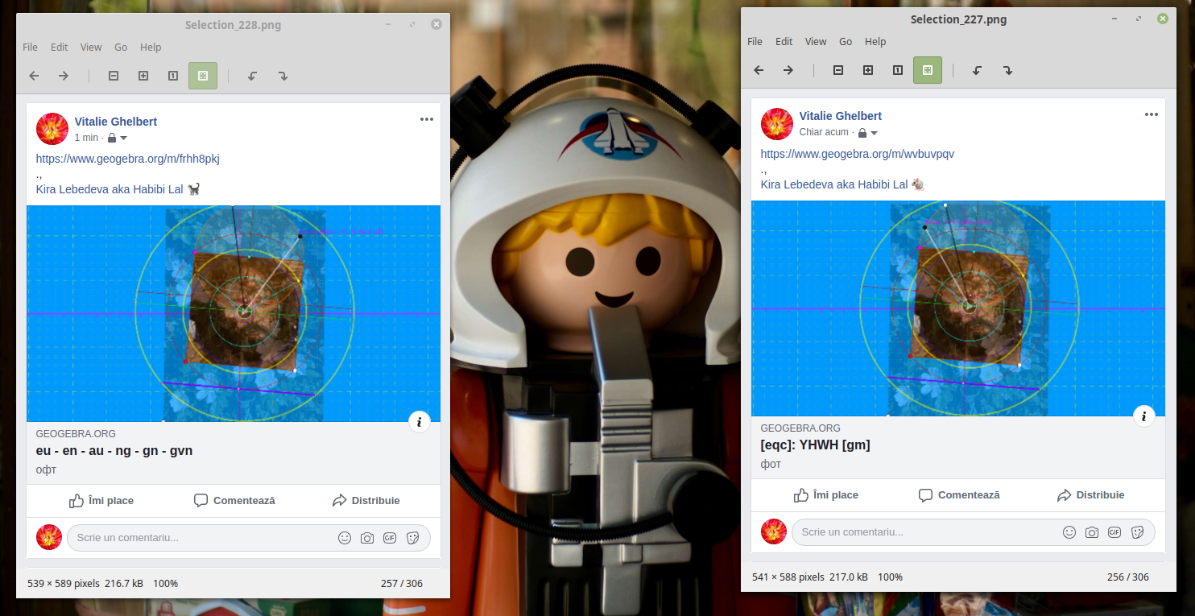The image size is (1195, 616).
Task: Zoom out in Selection_227.png window toolbar
Action: coord(838,70)
